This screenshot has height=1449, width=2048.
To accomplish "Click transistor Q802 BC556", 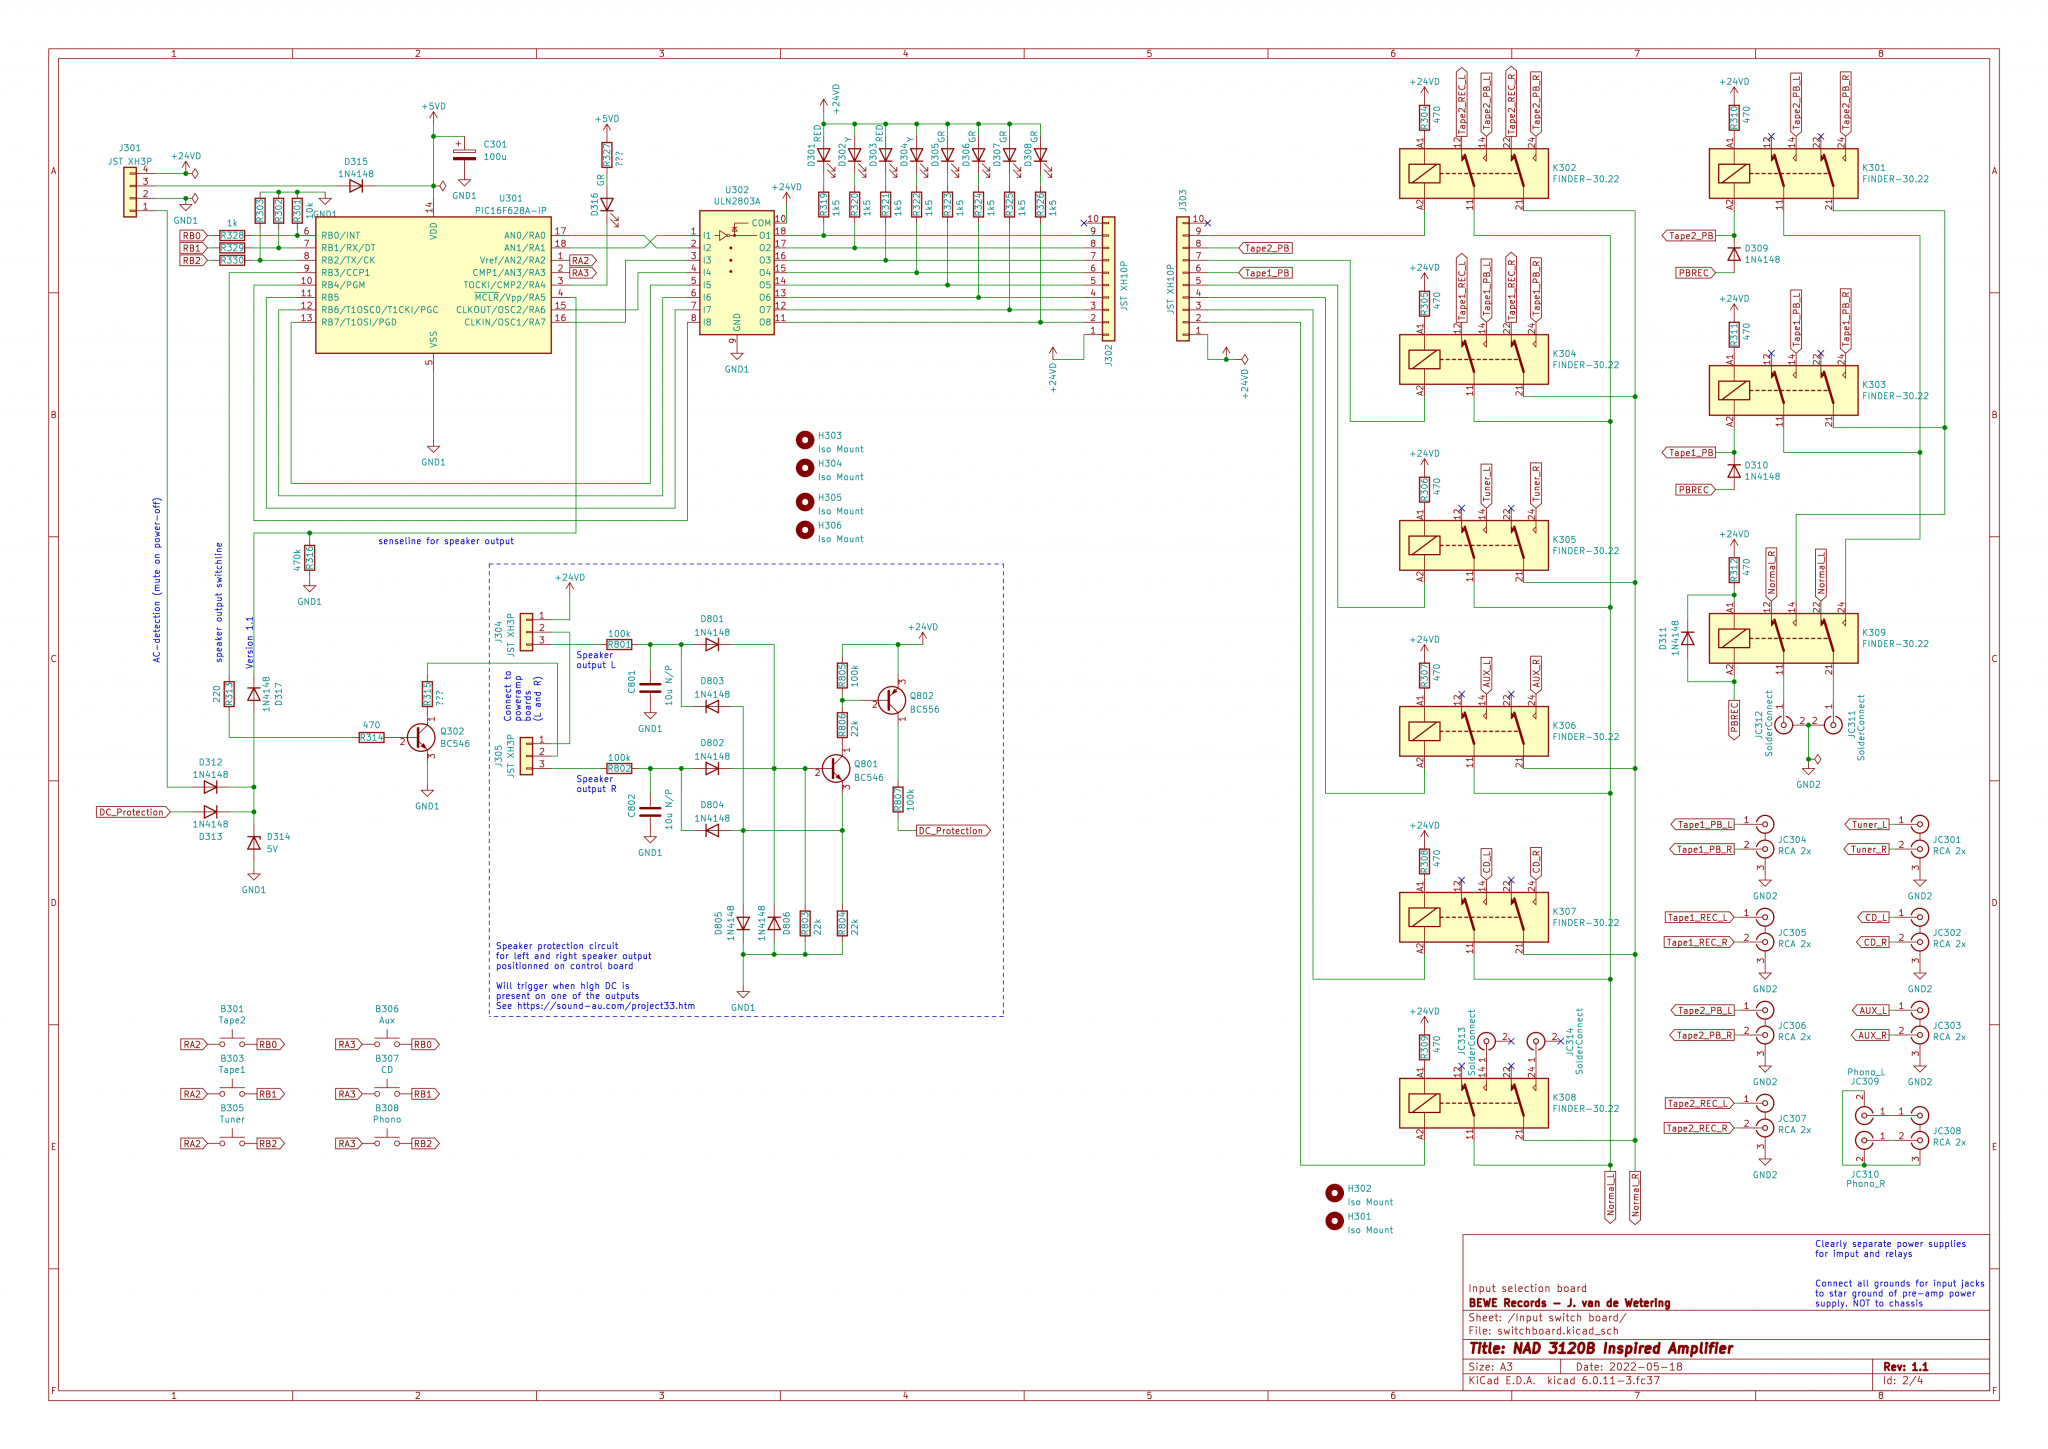I will (891, 700).
